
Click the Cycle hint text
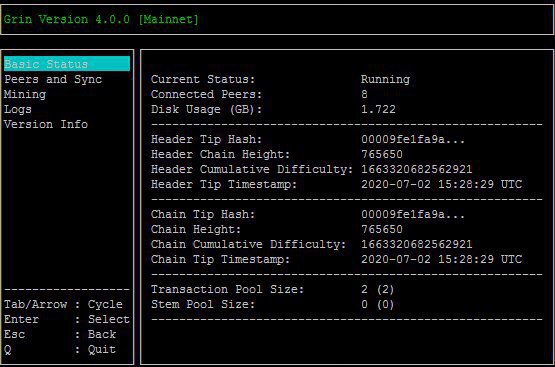coord(105,304)
